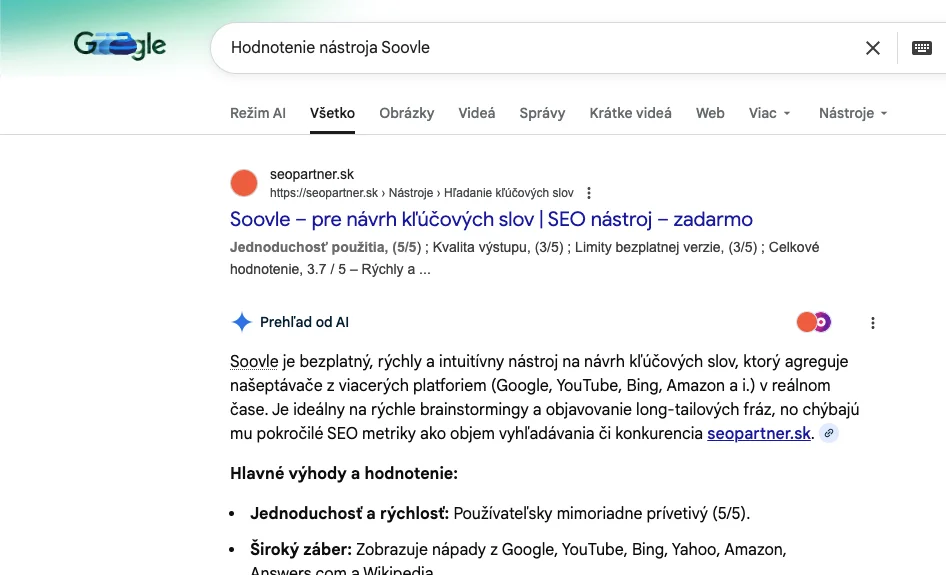Click the AI overview sparkle icon
The image size is (946, 575).
click(241, 322)
